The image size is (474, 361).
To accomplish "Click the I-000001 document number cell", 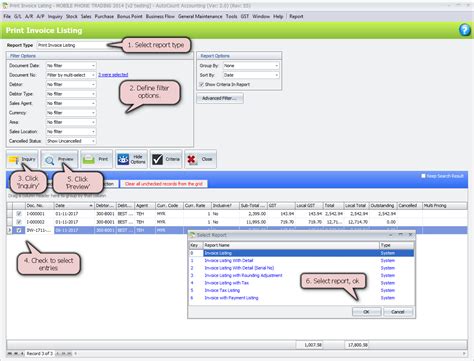I will 39,214.
